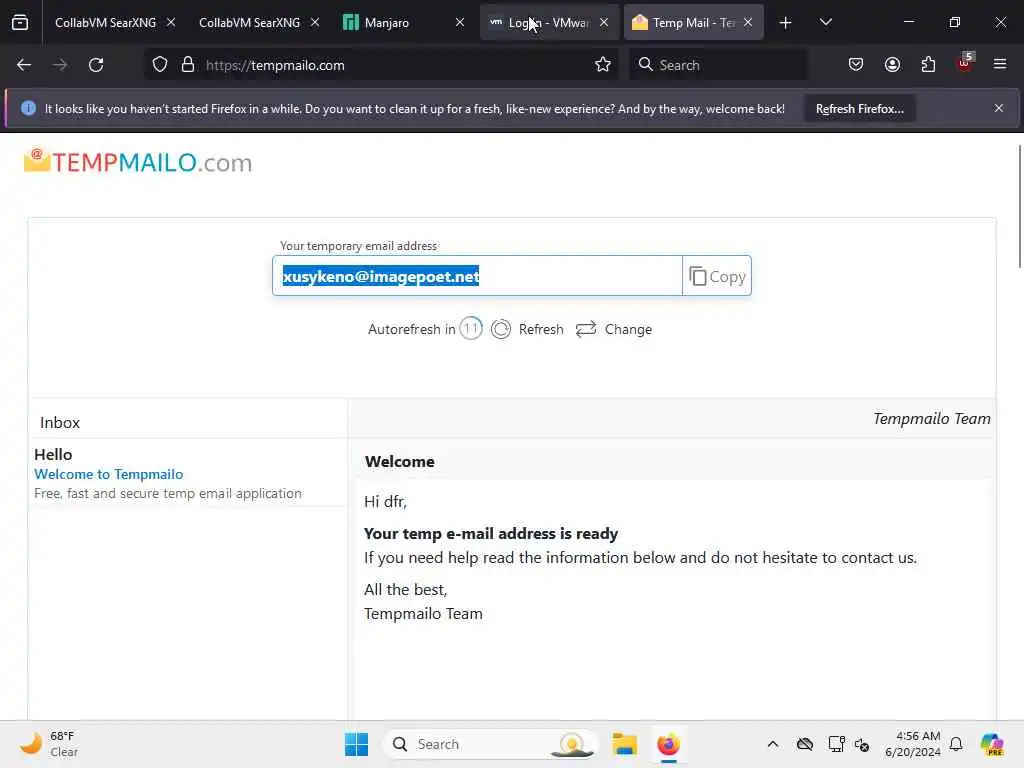Open the Copilot preview icon

pos(992,744)
